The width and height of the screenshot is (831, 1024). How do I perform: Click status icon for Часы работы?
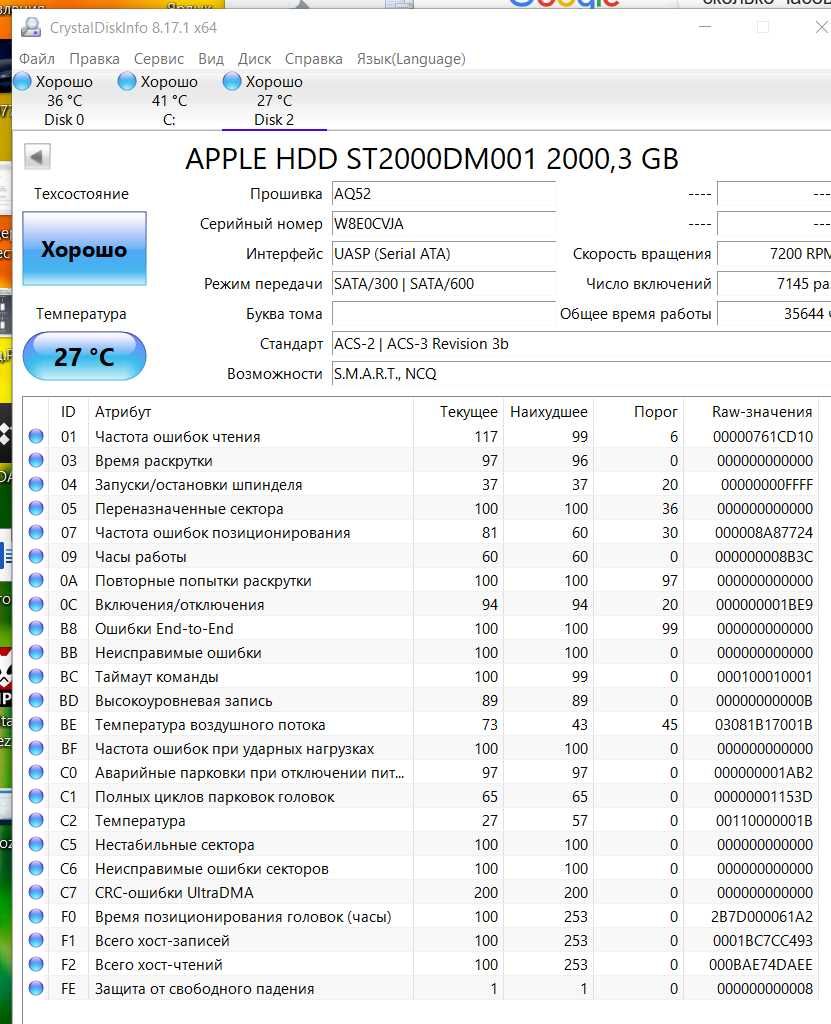click(x=36, y=556)
